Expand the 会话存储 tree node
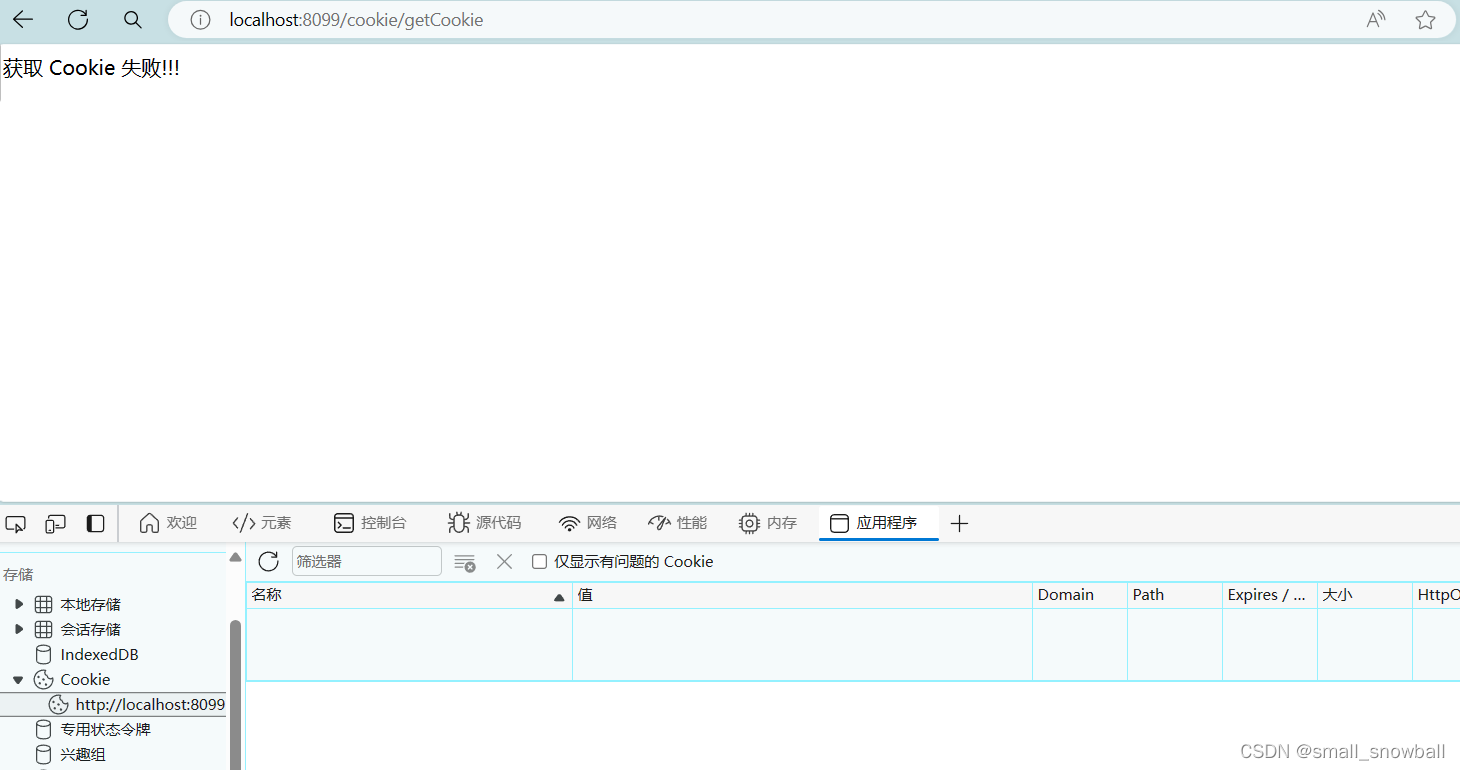 18,629
